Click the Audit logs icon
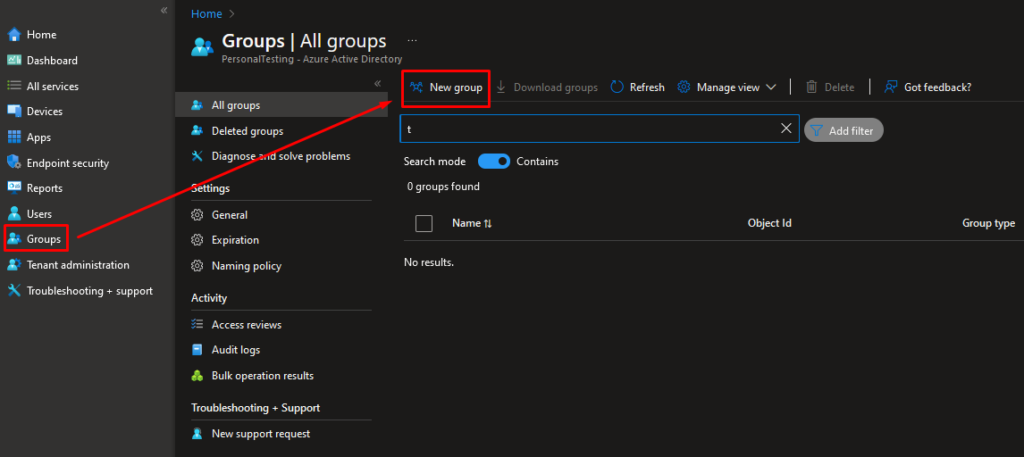The width and height of the screenshot is (1024, 457). tap(197, 350)
